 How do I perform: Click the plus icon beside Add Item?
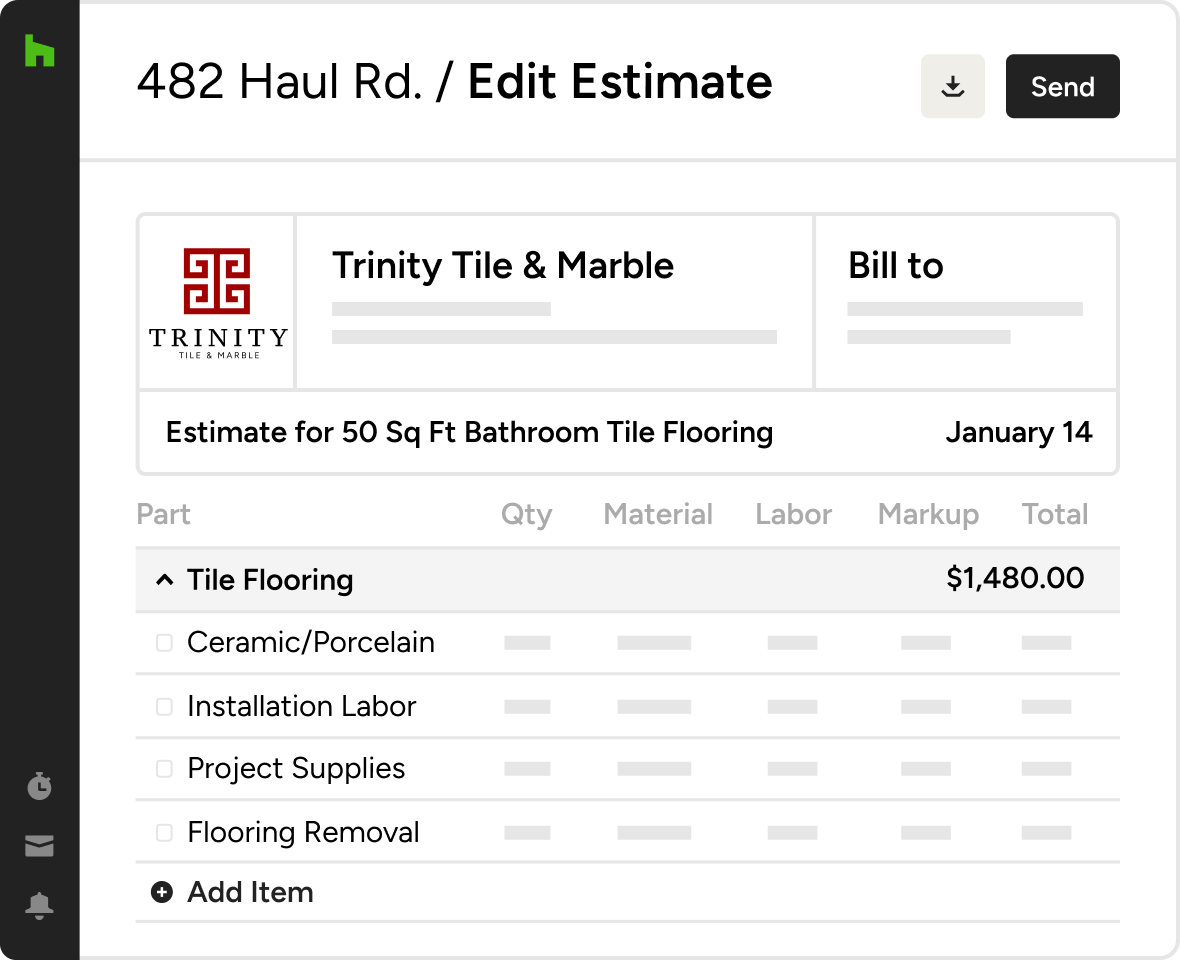coord(162,892)
